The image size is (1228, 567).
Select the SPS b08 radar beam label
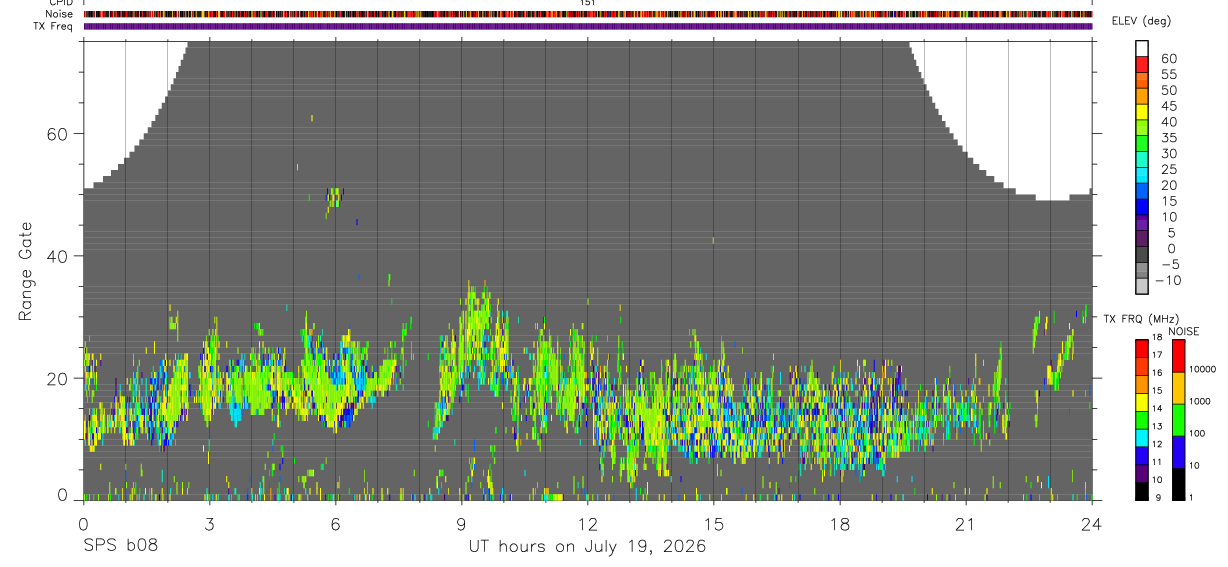[120, 547]
